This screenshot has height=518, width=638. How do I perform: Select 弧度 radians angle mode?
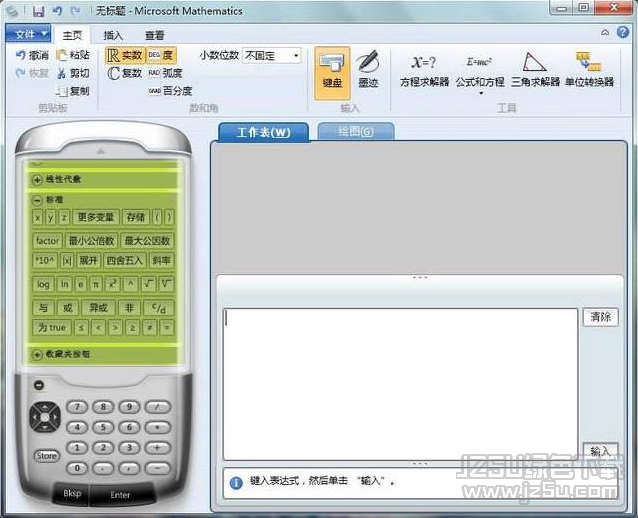pos(165,73)
